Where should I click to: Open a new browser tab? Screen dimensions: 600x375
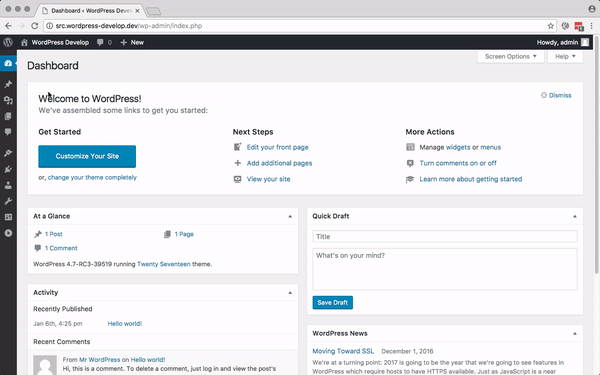click(153, 11)
